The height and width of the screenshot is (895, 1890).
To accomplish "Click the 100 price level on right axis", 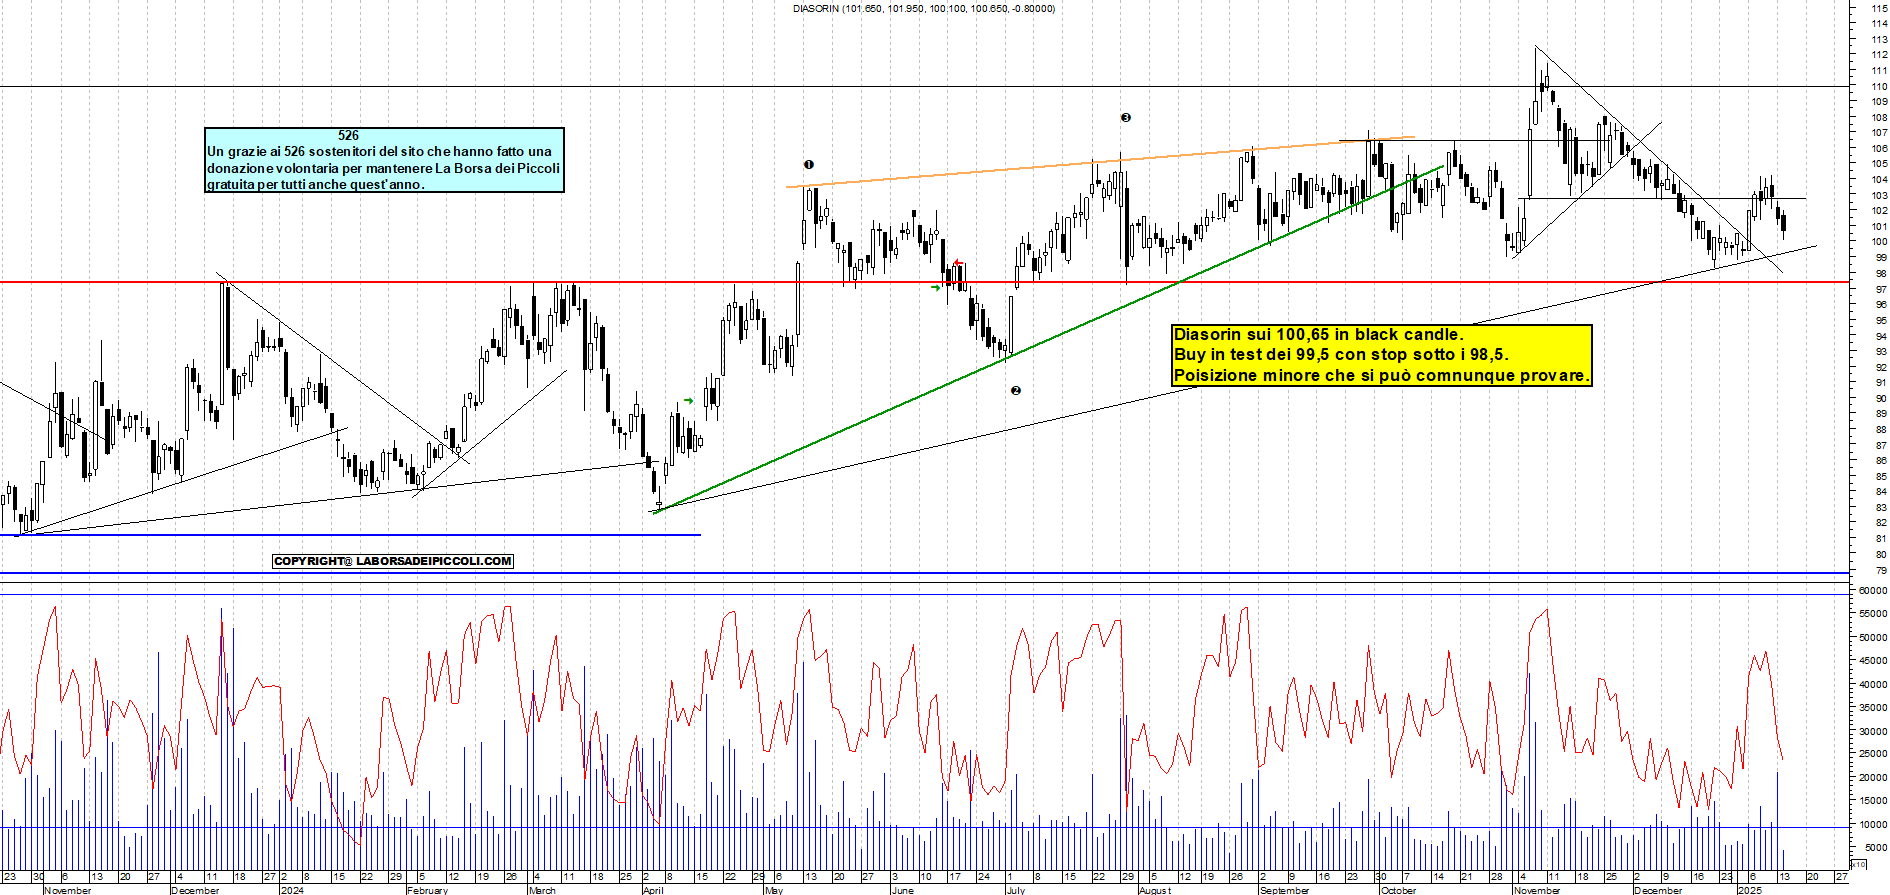I will click(1879, 242).
